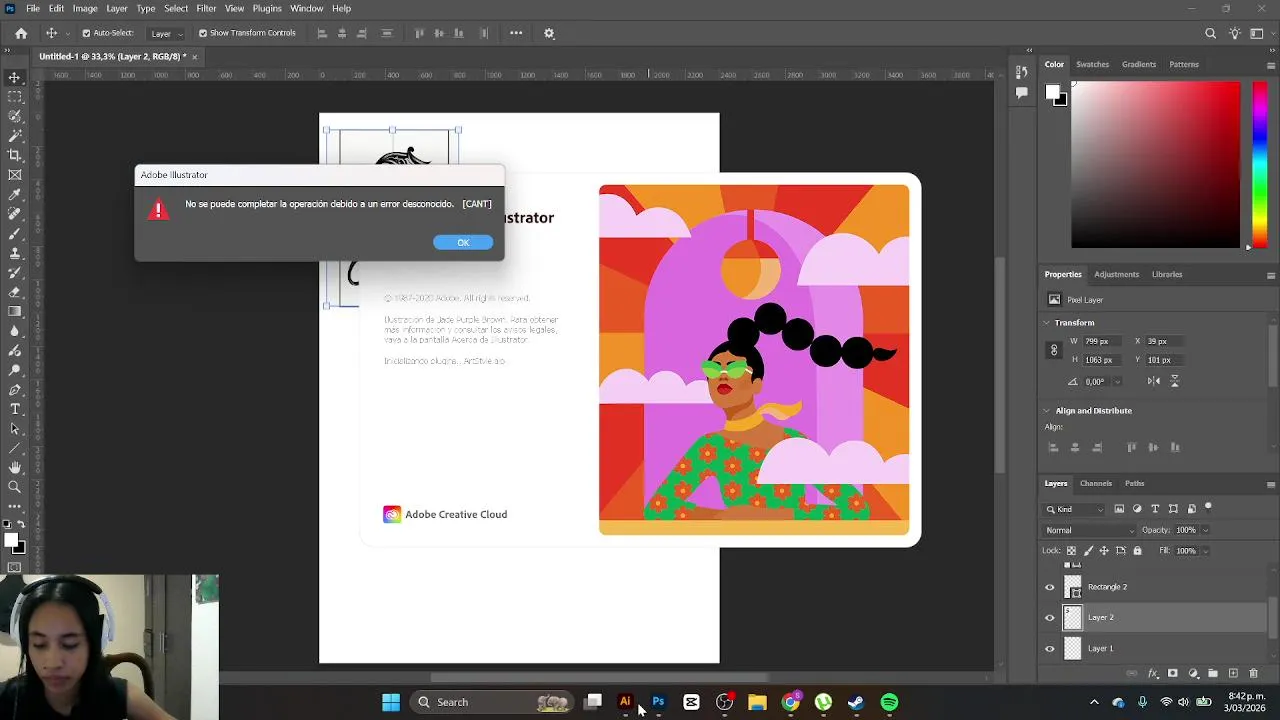Select the Clone Stamp tool

point(14,253)
